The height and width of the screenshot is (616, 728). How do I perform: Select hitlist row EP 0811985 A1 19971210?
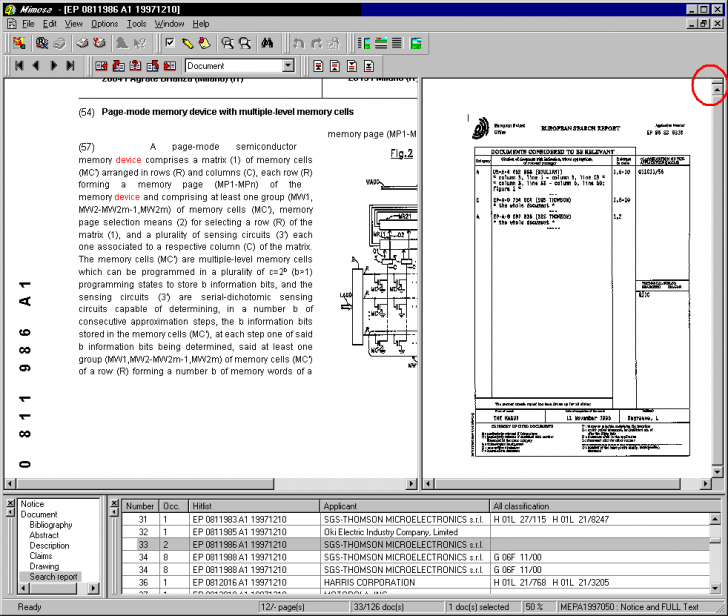coord(416,532)
